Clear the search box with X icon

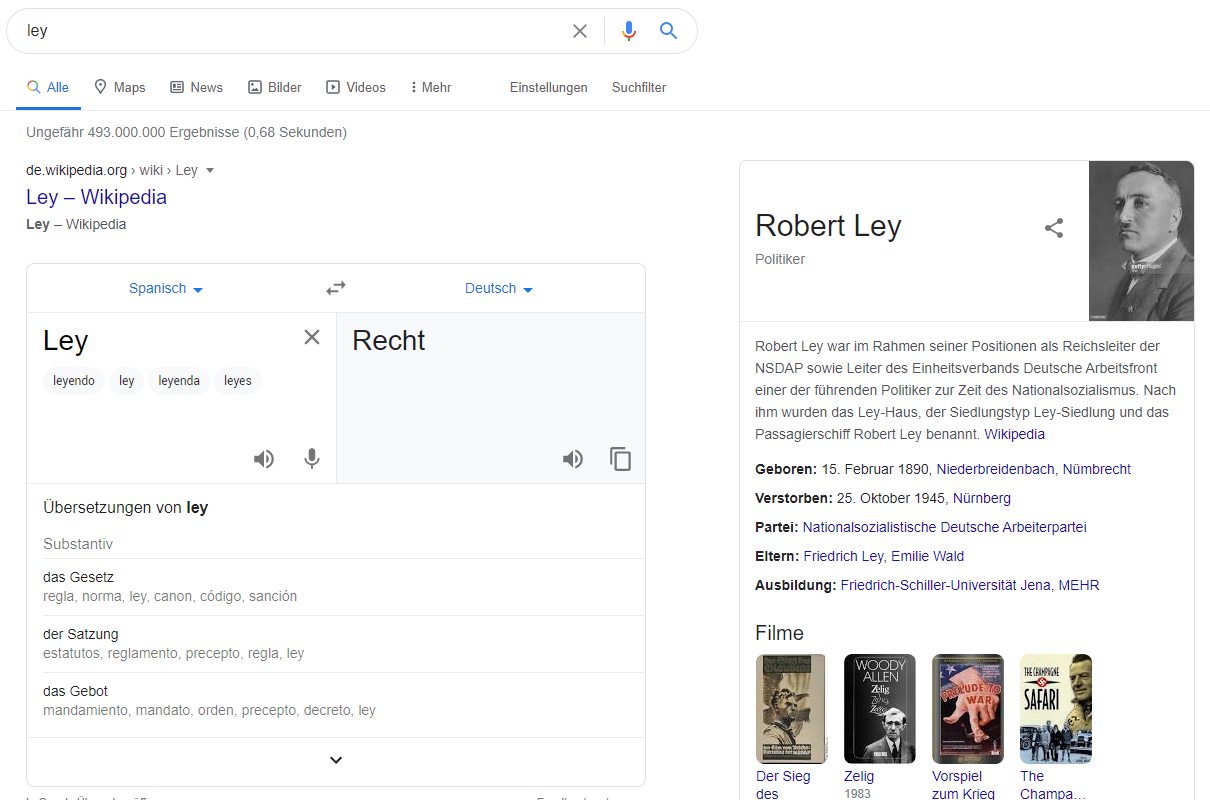click(x=580, y=31)
